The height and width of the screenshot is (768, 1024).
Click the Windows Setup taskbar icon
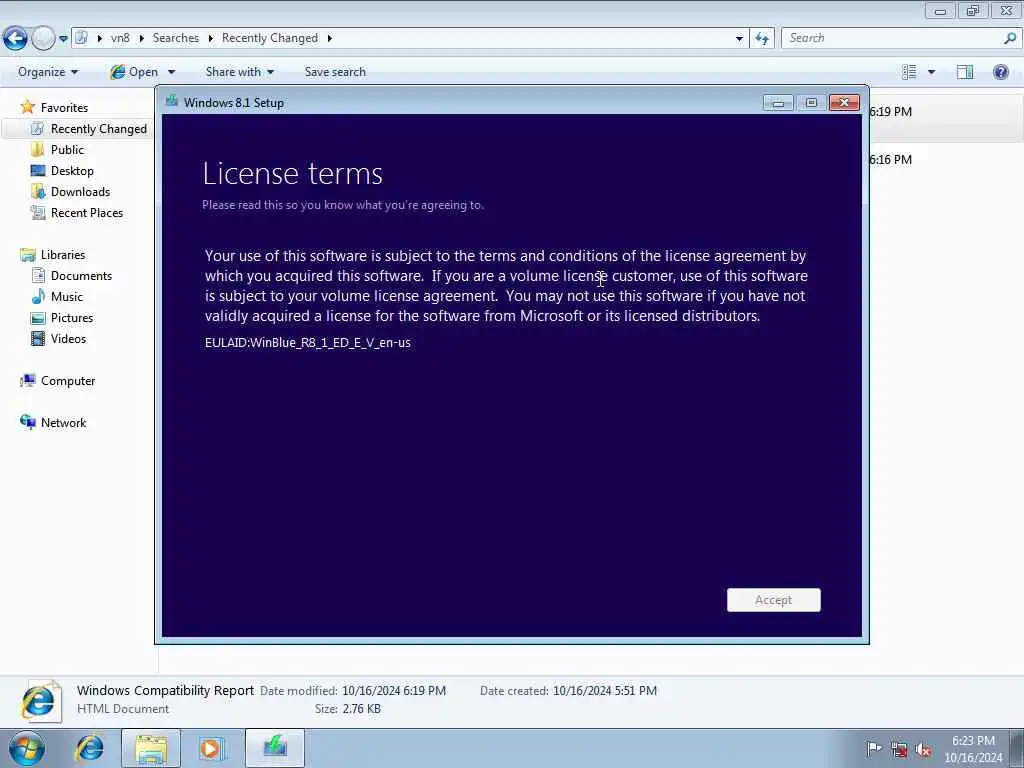click(275, 748)
